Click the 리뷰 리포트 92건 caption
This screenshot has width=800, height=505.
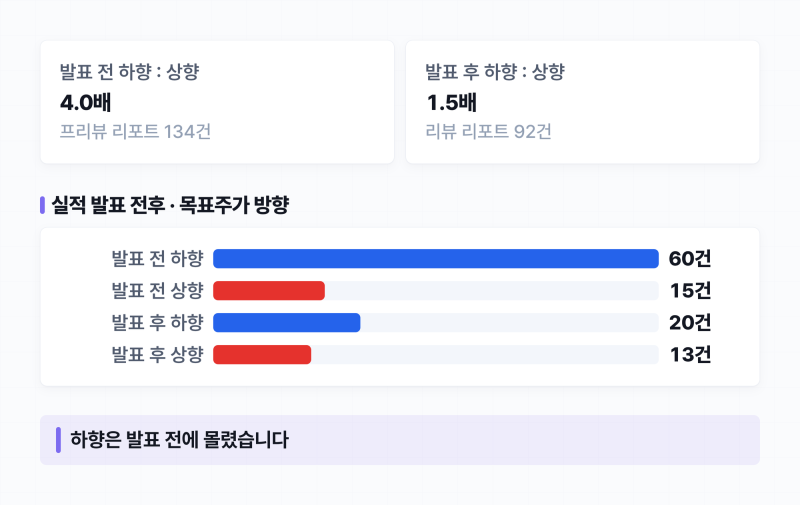pyautogui.click(x=488, y=132)
